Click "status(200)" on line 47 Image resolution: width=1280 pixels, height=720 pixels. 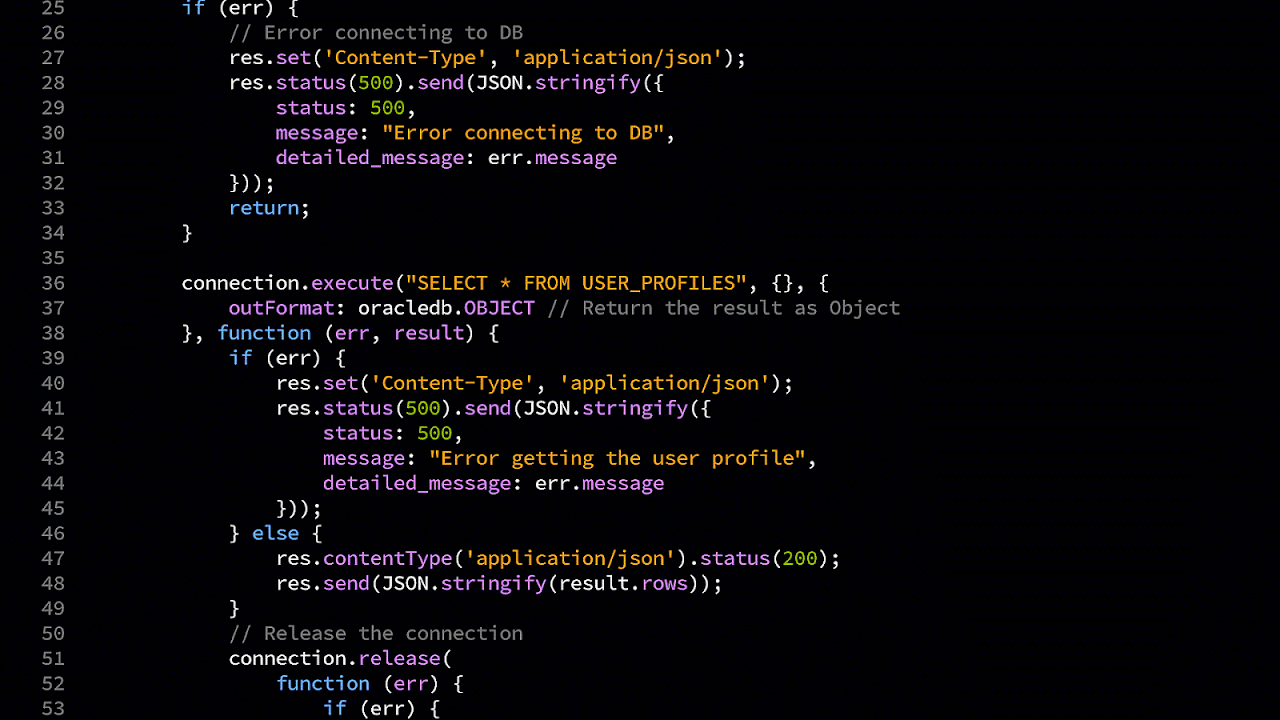[x=765, y=558]
